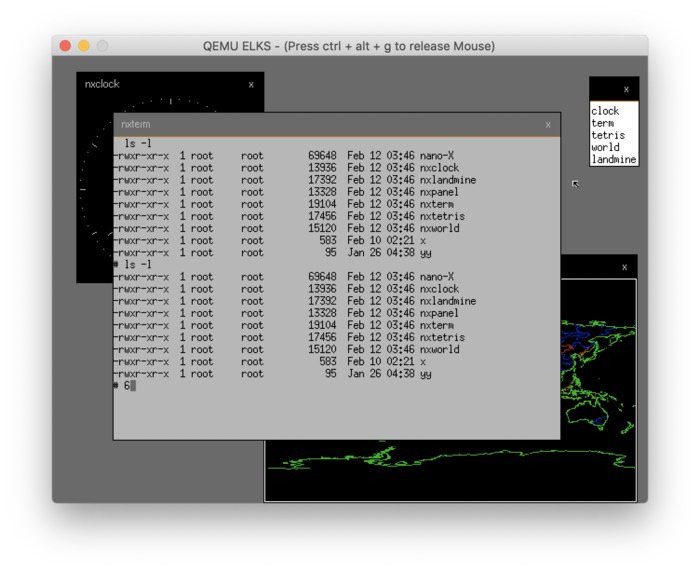Open world from the launcher list
700x572 pixels.
605,147
